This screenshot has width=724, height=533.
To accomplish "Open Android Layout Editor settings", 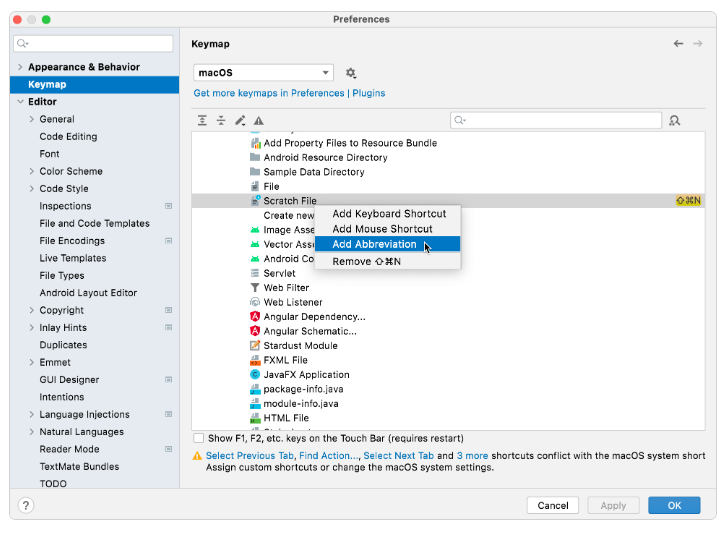I will [88, 293].
